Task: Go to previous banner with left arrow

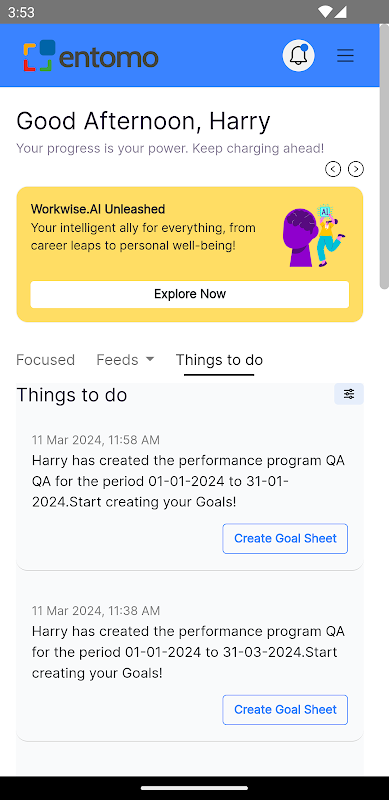Action: coord(333,169)
